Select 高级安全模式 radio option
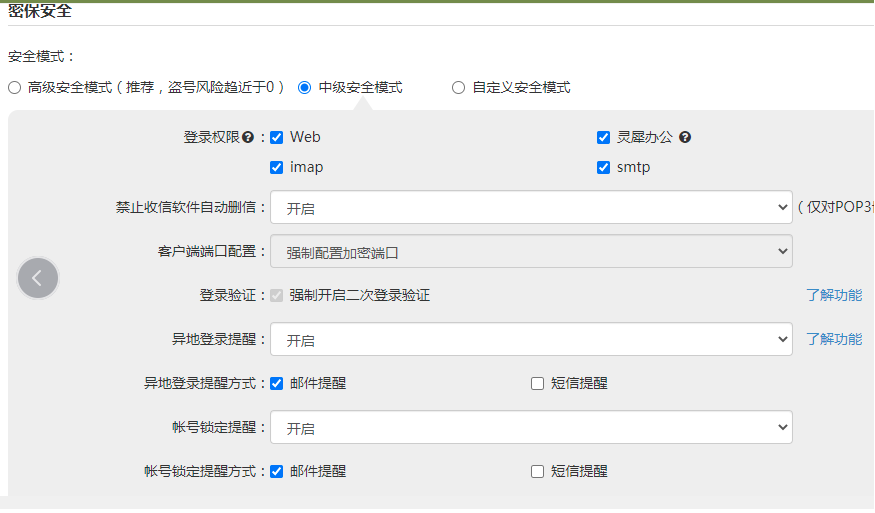Viewport: 875px width, 513px height. tap(14, 88)
